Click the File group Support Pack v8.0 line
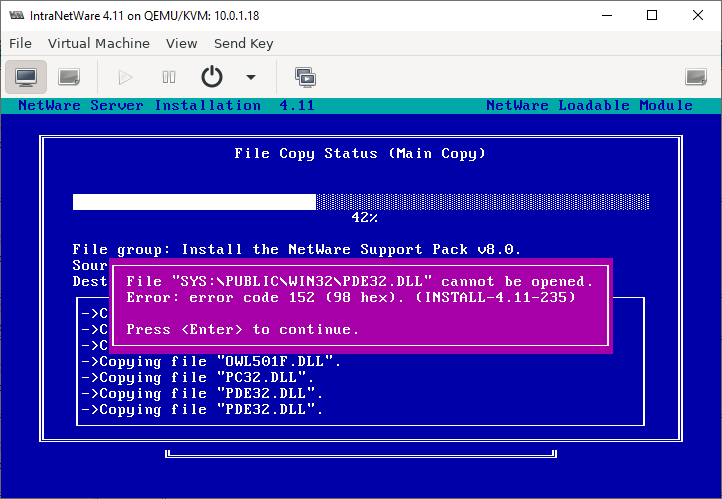Image resolution: width=722 pixels, height=499 pixels. tap(297, 250)
